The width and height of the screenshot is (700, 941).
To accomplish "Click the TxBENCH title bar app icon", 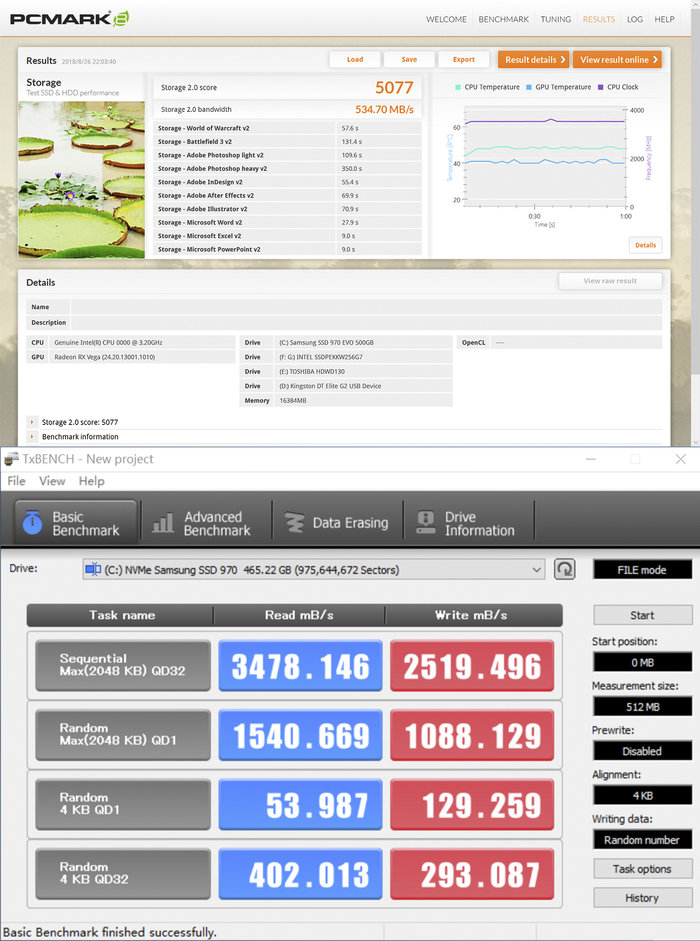I will click(x=11, y=459).
